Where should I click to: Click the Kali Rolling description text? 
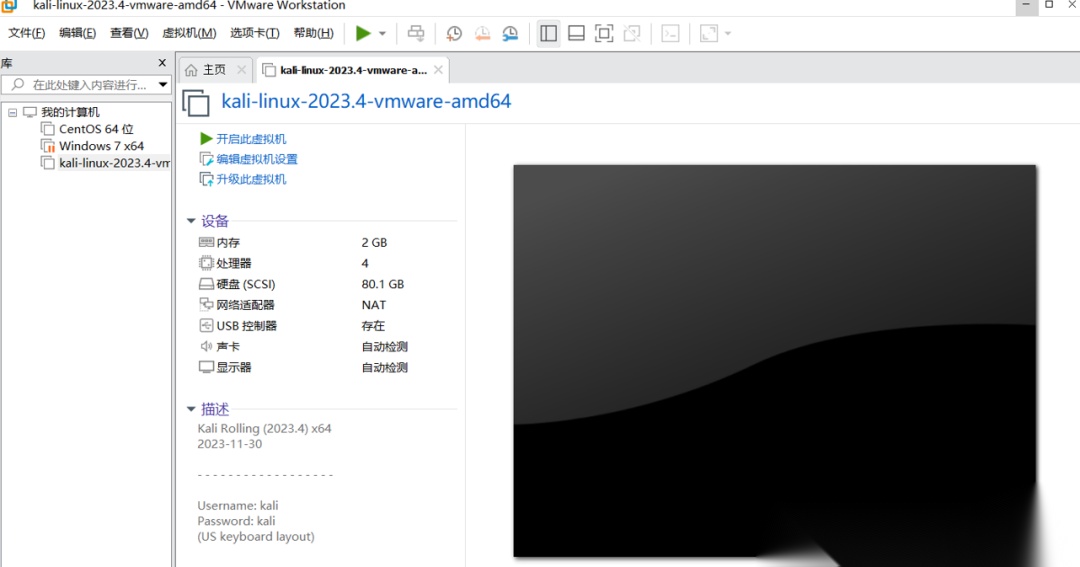tap(264, 429)
